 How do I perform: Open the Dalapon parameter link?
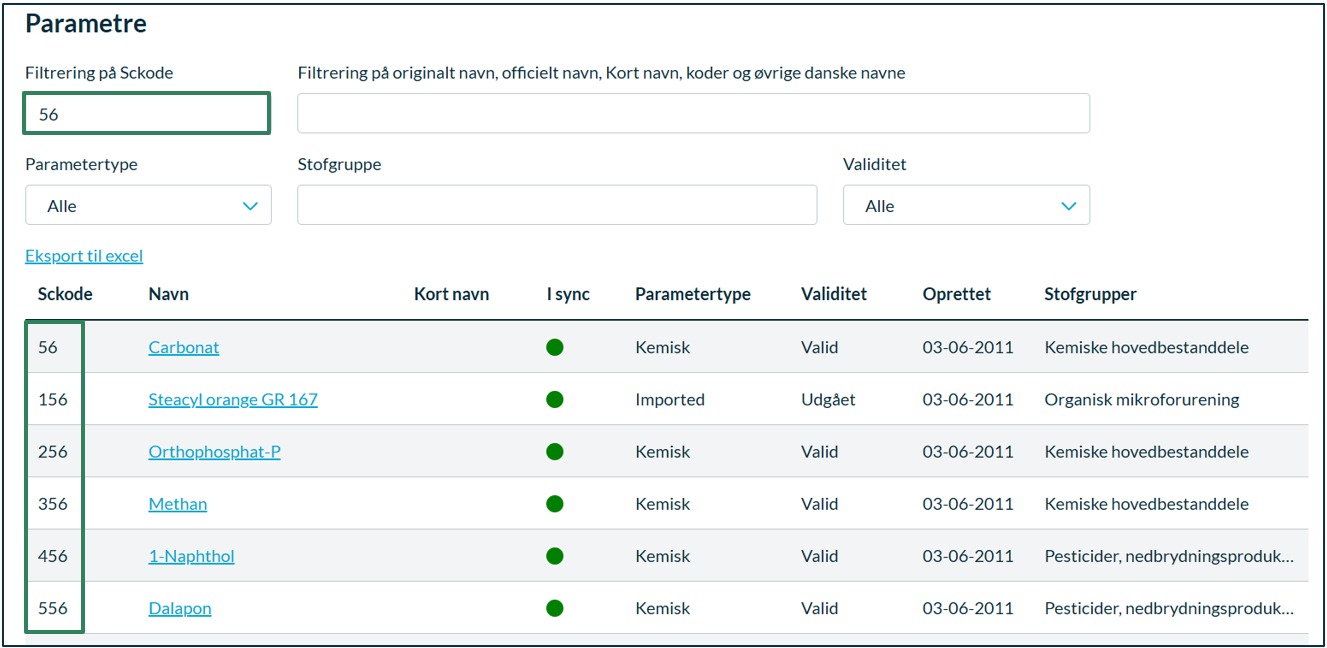pos(180,608)
